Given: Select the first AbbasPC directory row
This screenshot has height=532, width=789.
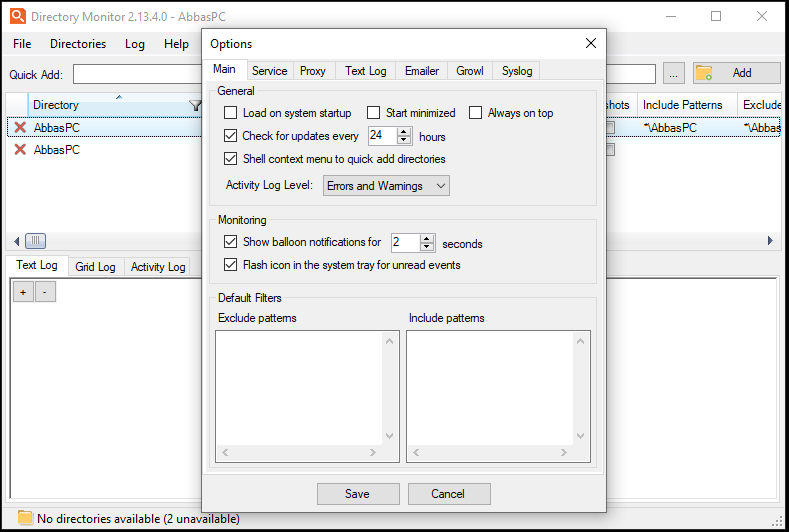Looking at the screenshot, I should [105, 127].
